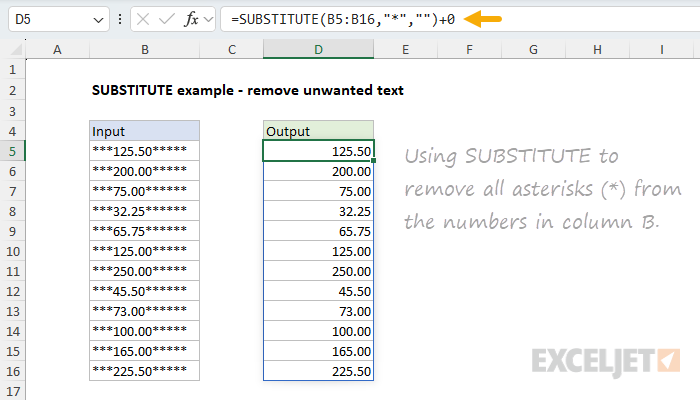Expand the function dropdown beside fx
Viewport: 700px width, 400px height.
pos(208,20)
